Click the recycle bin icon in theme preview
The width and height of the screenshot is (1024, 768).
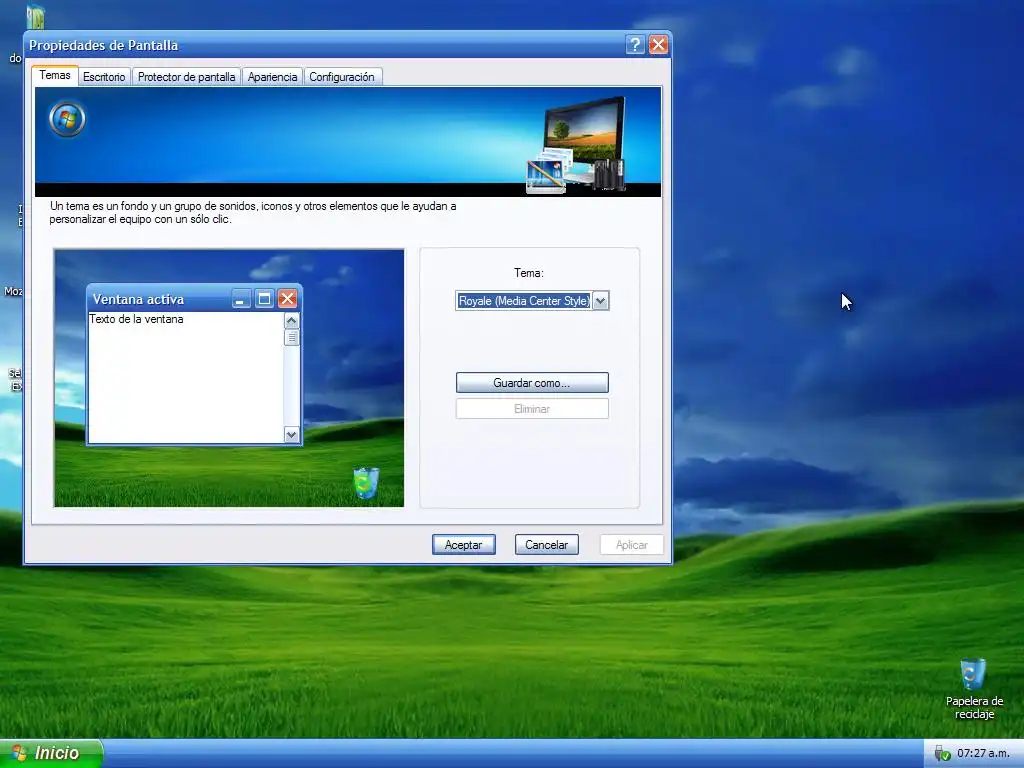click(366, 483)
